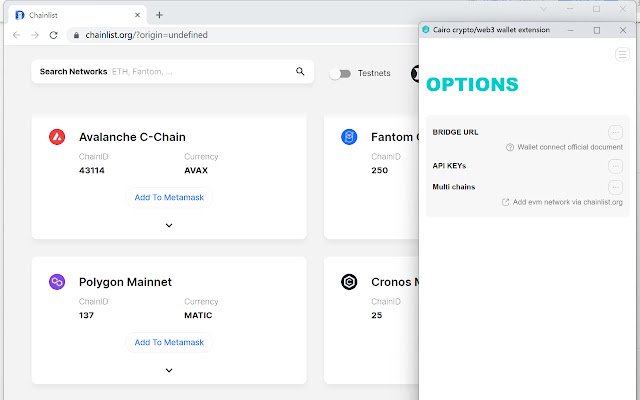640x400 pixels.
Task: Toggle the Testnets switch
Action: [340, 73]
